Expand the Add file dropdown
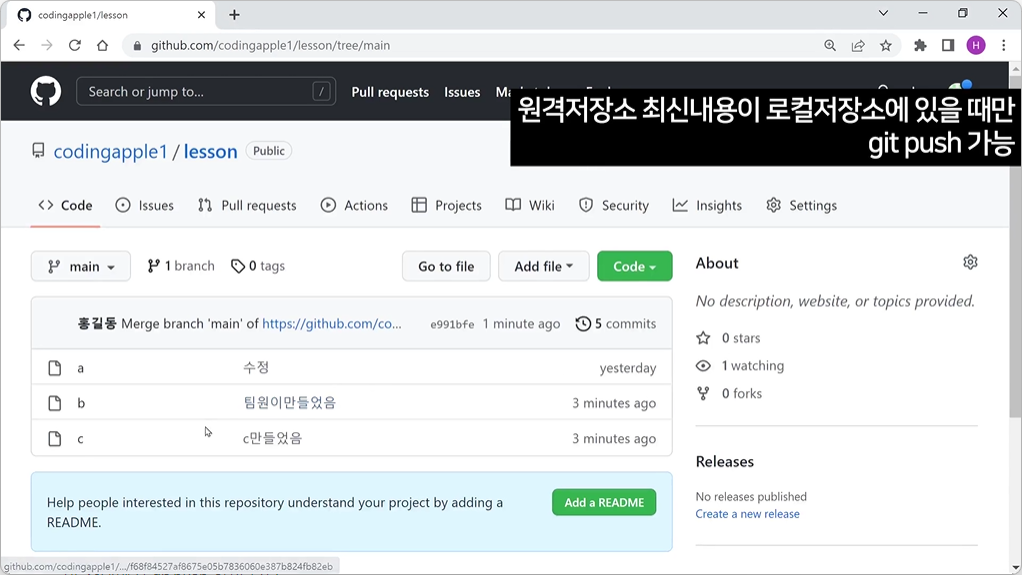 (x=544, y=266)
